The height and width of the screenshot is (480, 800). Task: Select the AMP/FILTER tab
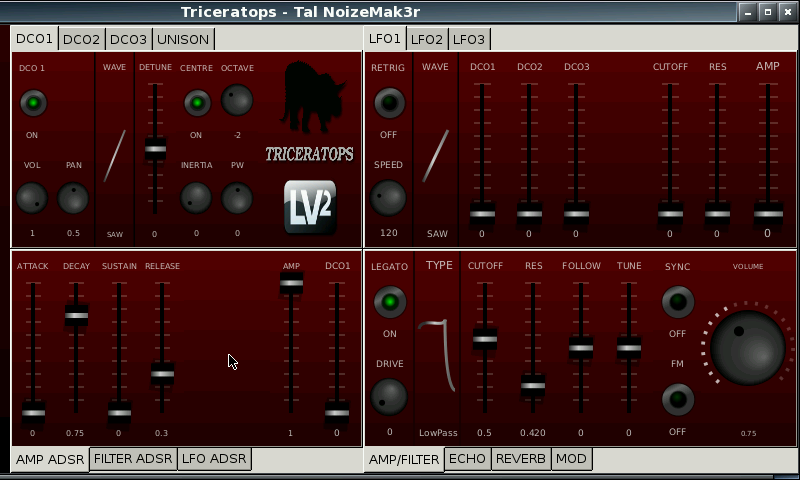click(404, 460)
